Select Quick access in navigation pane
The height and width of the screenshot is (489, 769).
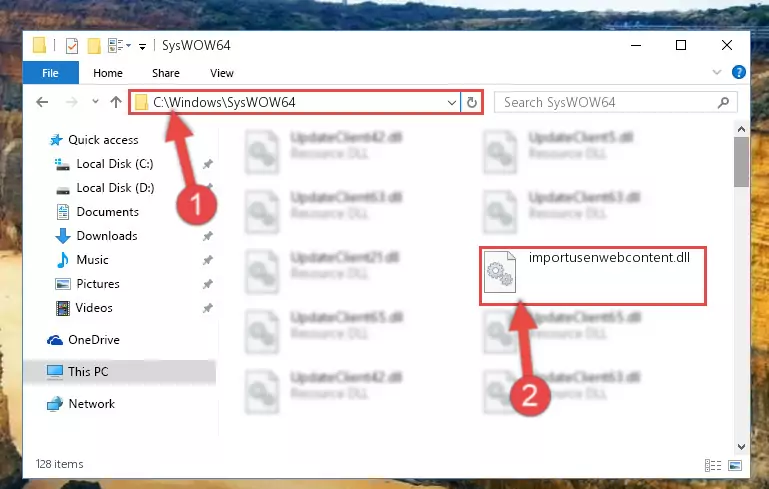[x=103, y=140]
